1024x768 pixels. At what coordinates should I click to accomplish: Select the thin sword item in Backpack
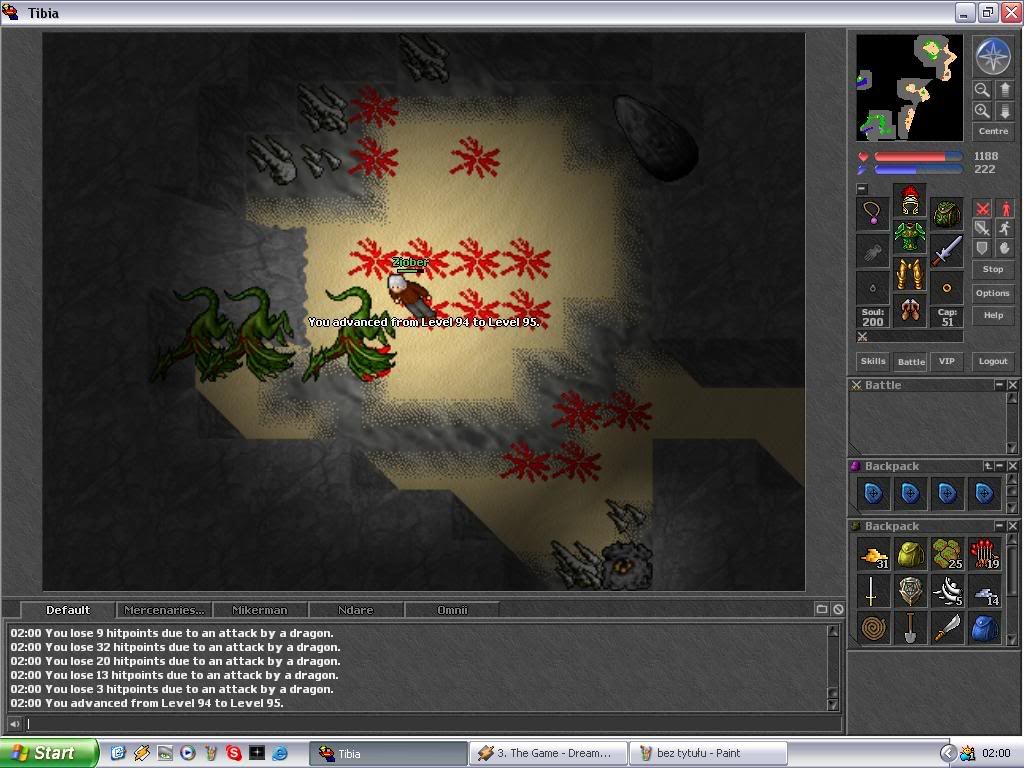click(874, 592)
